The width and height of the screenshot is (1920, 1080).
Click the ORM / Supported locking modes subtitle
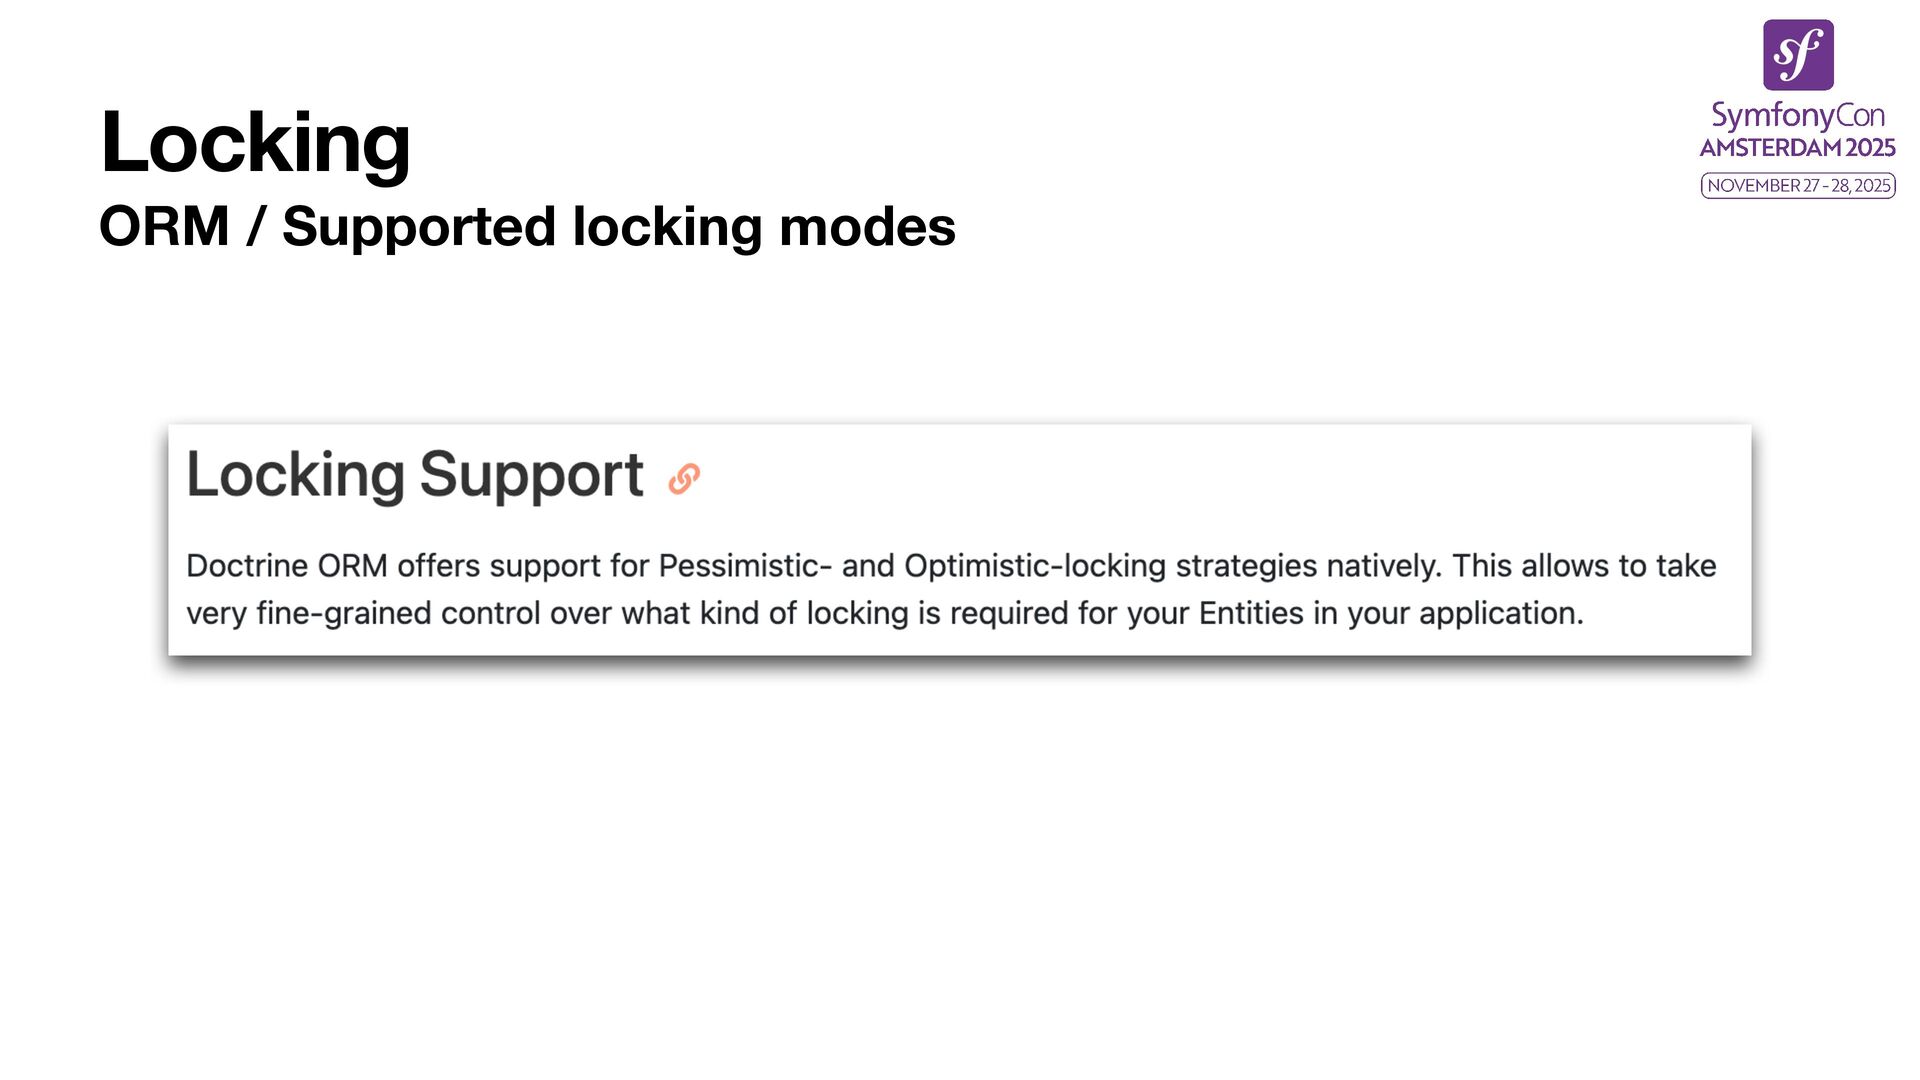click(527, 227)
